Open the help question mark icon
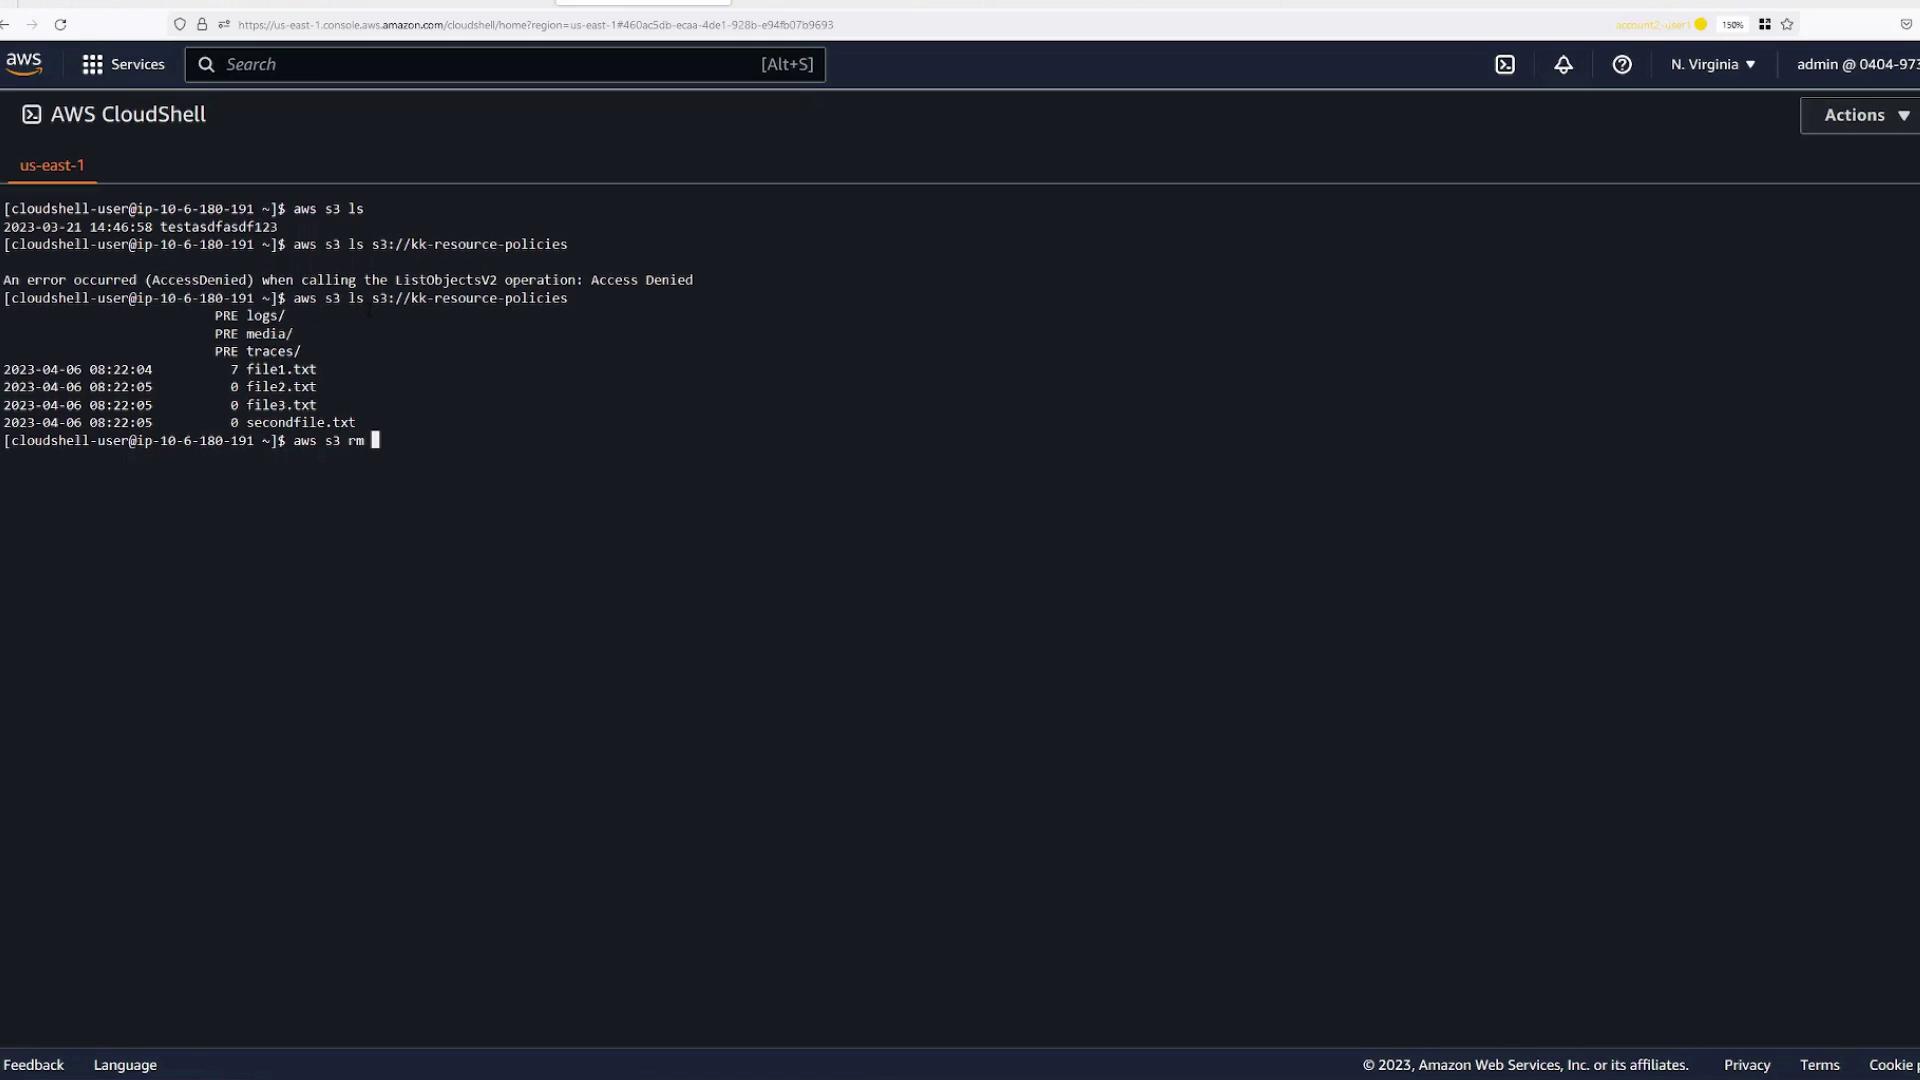 click(x=1622, y=64)
